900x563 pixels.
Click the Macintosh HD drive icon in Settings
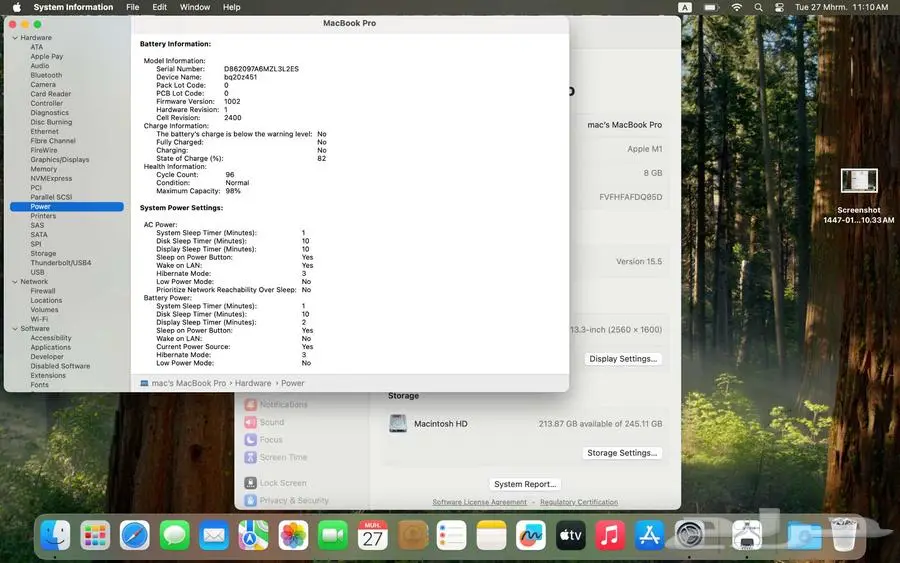pos(398,424)
